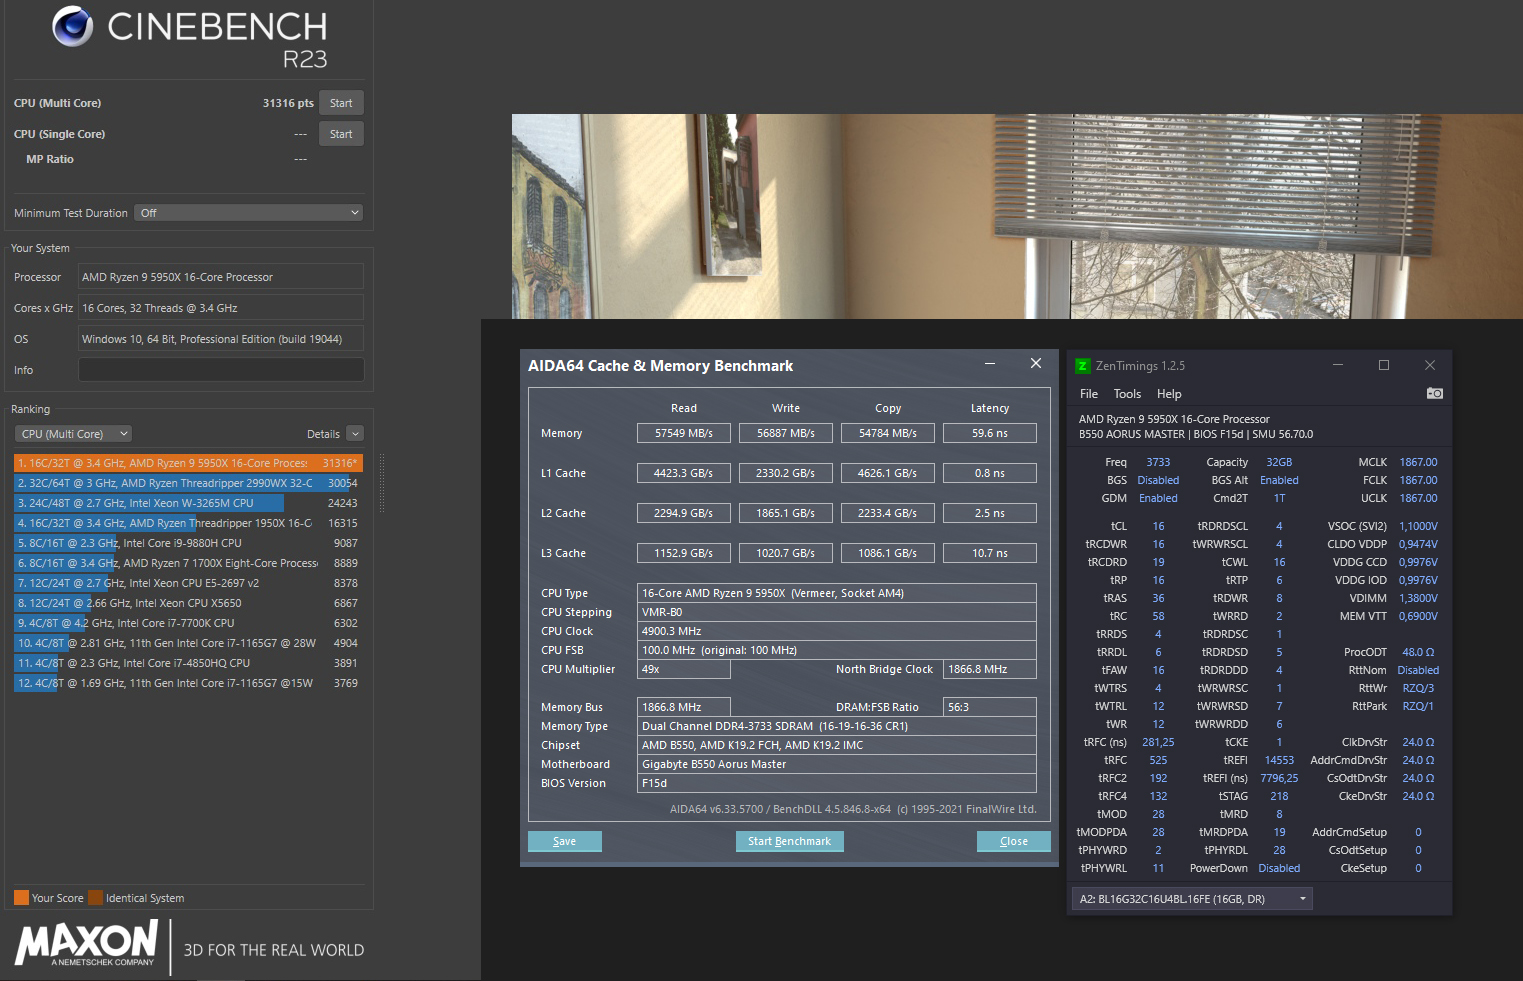Select the Xeon E5-2697 v2 ranking row

(x=188, y=583)
